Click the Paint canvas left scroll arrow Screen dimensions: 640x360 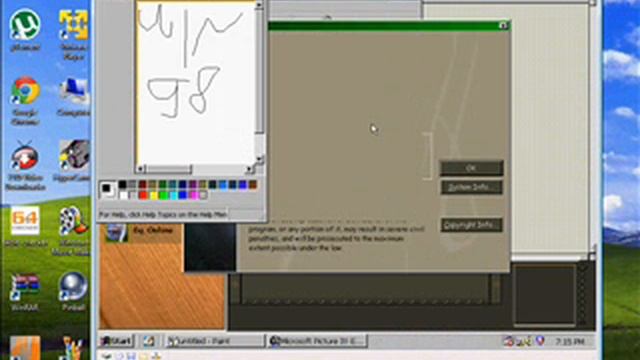tap(140, 169)
